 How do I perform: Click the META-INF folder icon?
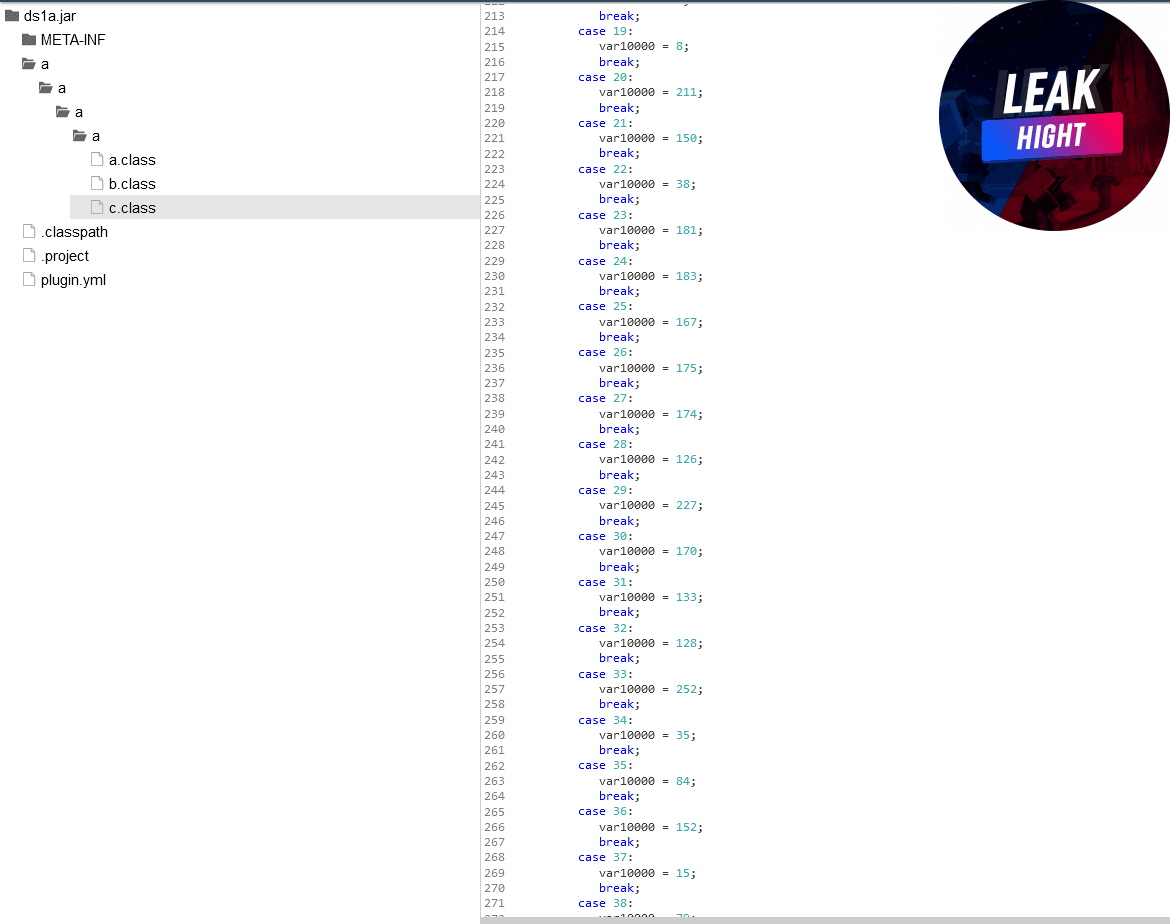point(29,40)
